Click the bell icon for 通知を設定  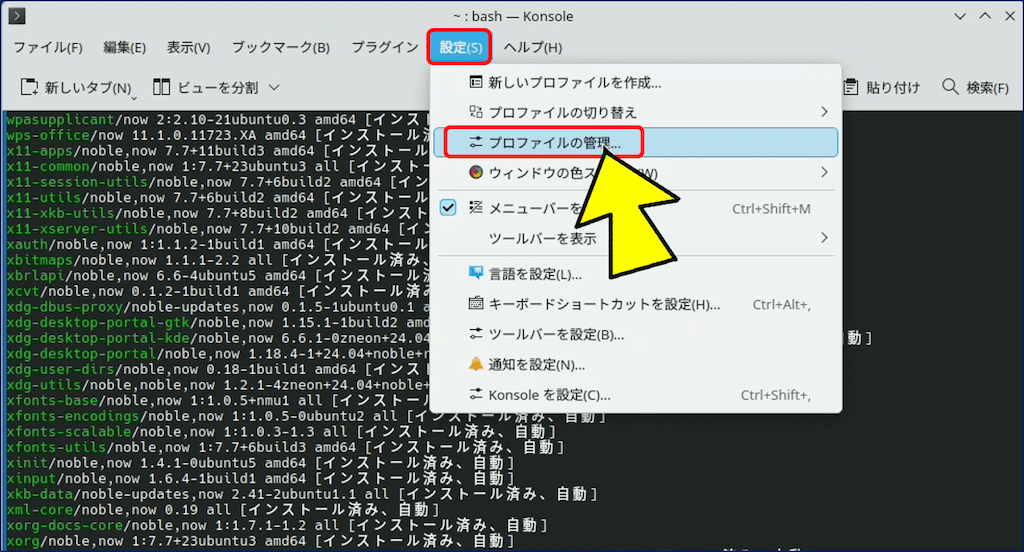[x=476, y=364]
